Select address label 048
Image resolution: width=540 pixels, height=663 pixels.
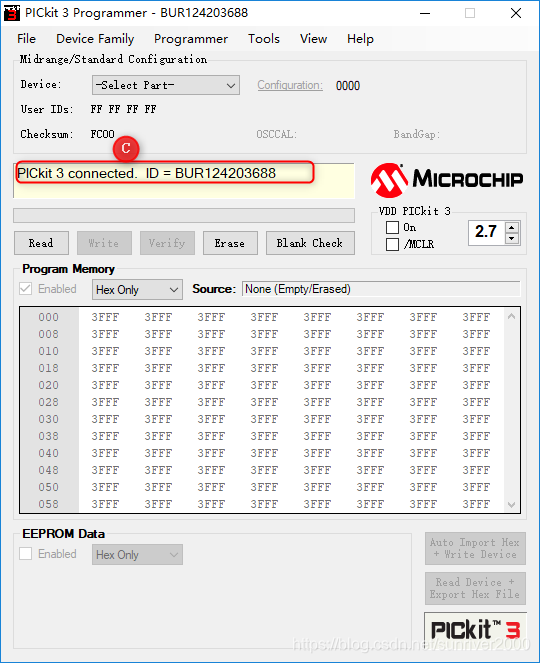49,470
